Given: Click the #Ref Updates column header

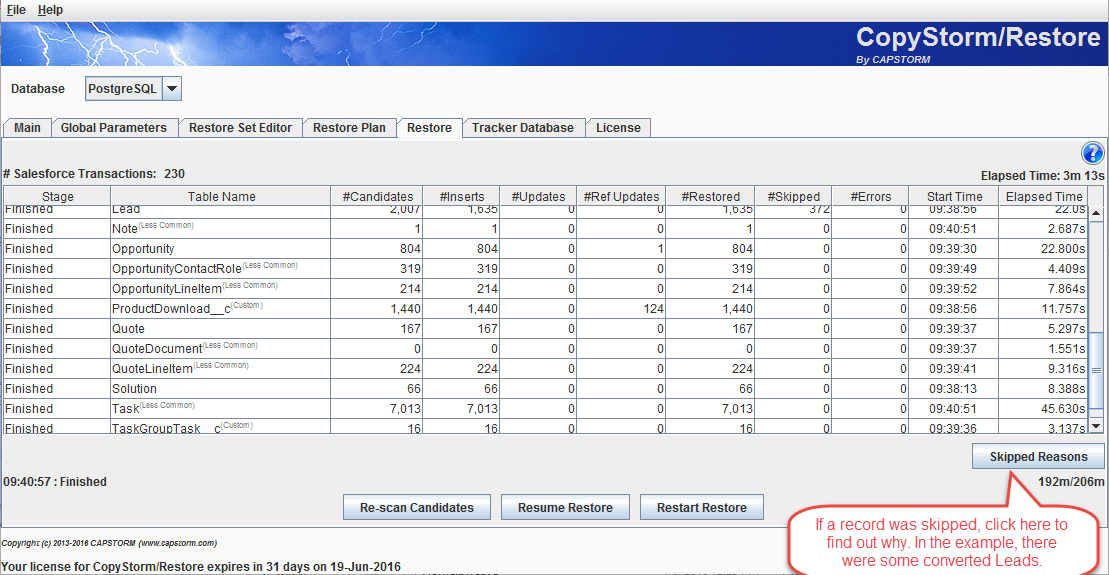Looking at the screenshot, I should pos(622,197).
